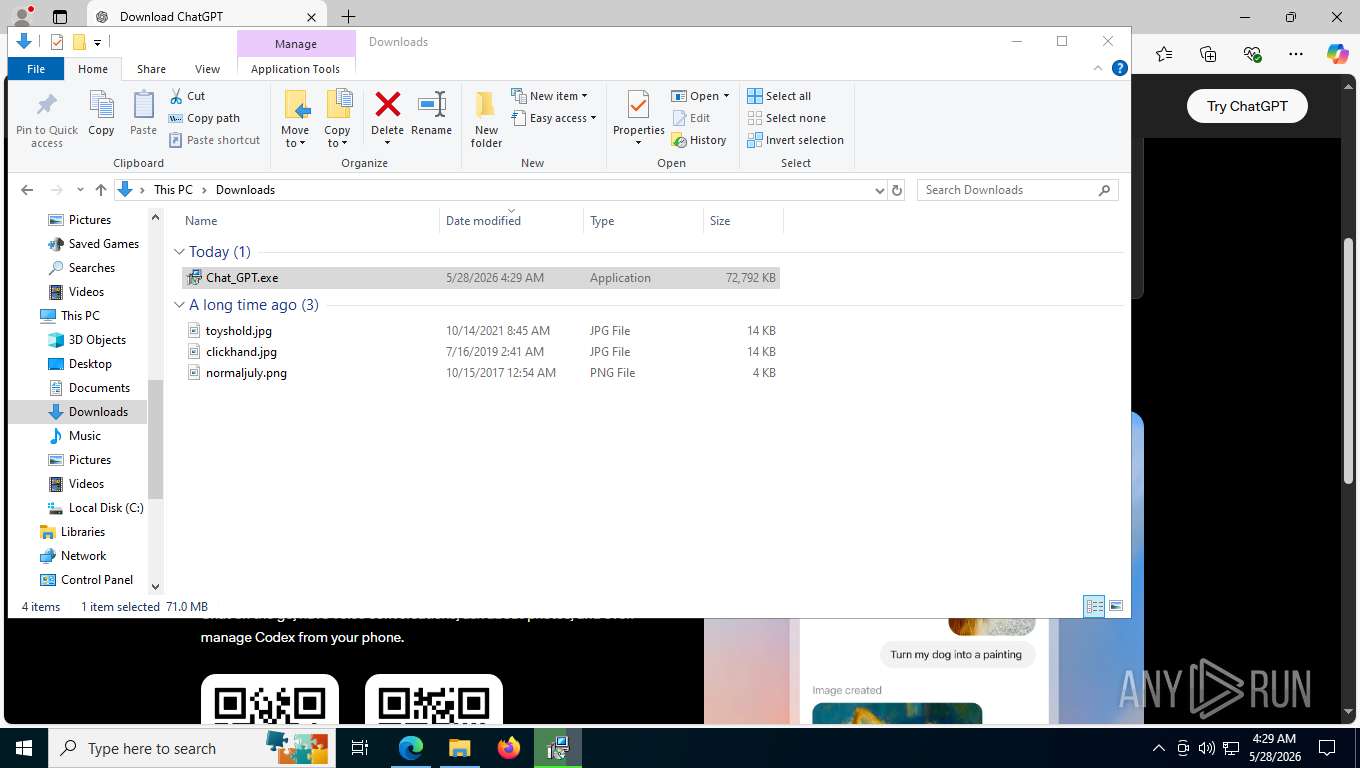1360x768 pixels.
Task: Open Network in navigation pane
Action: (72, 556)
